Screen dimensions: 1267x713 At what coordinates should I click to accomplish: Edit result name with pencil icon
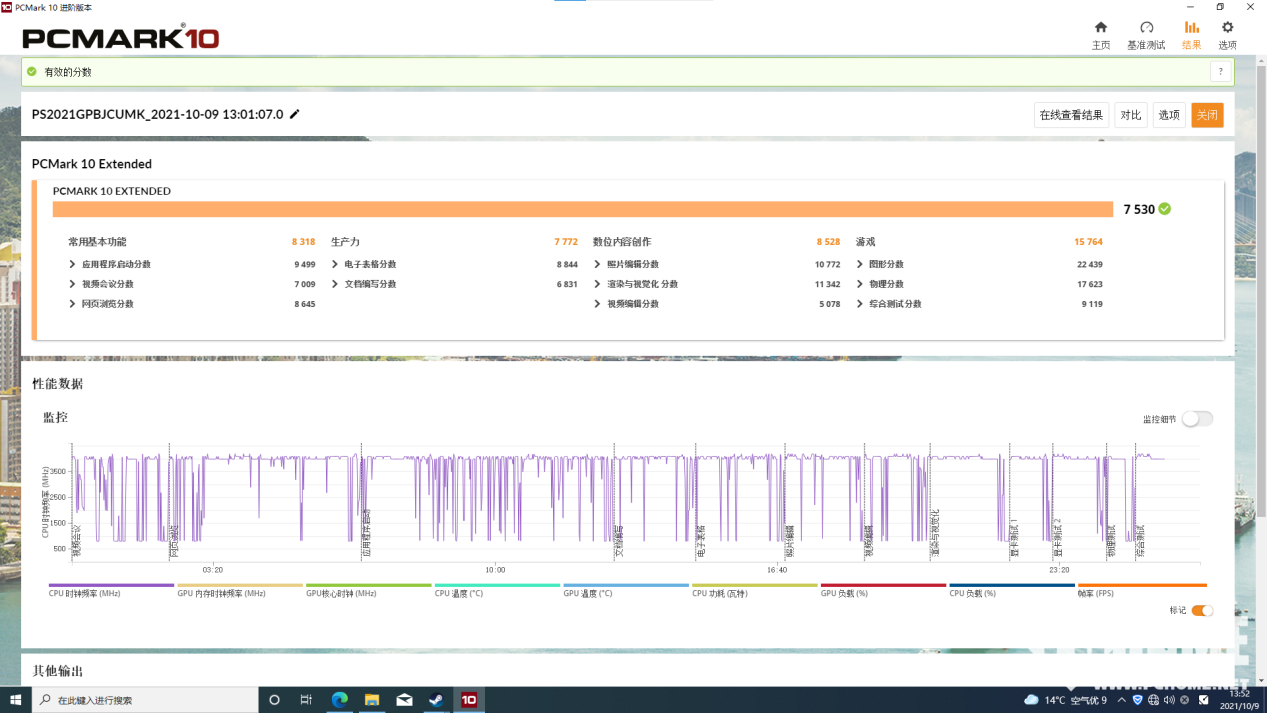pos(294,114)
